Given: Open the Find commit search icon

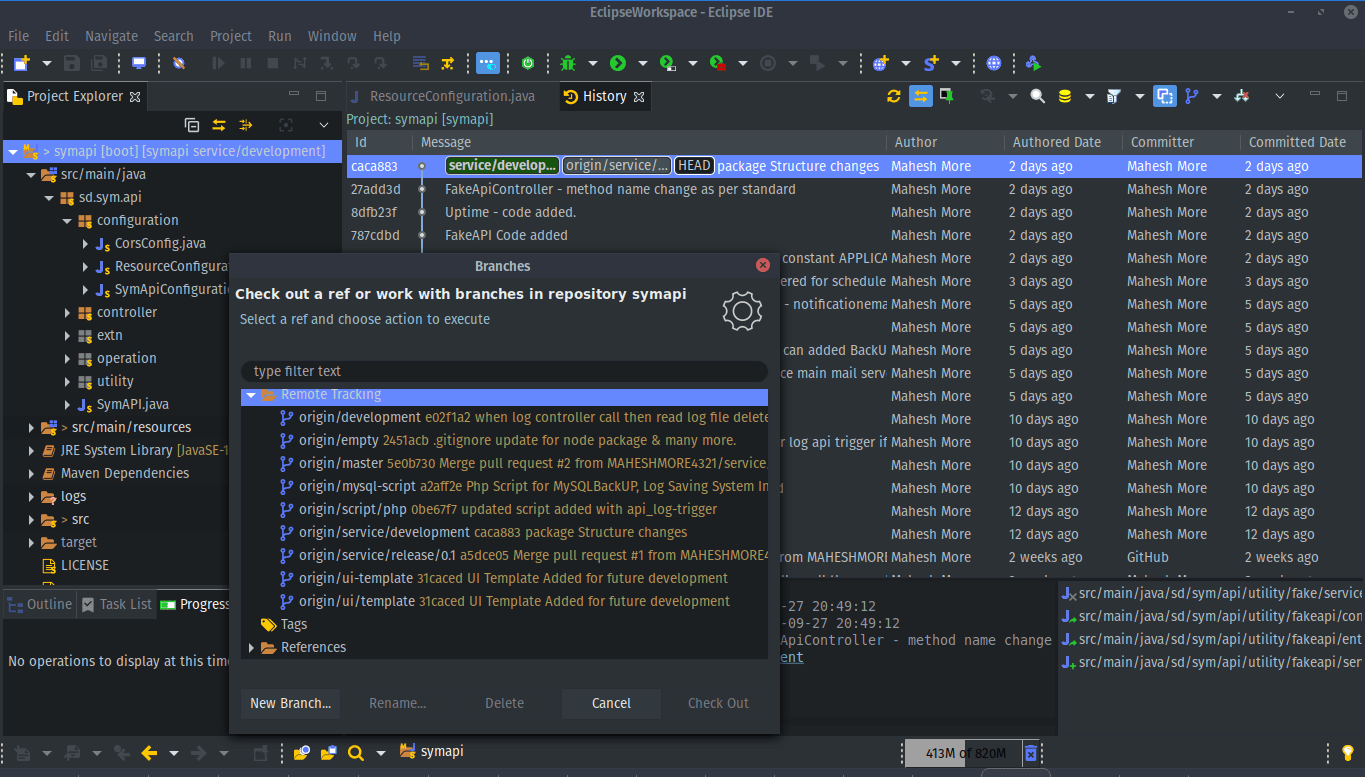Looking at the screenshot, I should click(1038, 96).
